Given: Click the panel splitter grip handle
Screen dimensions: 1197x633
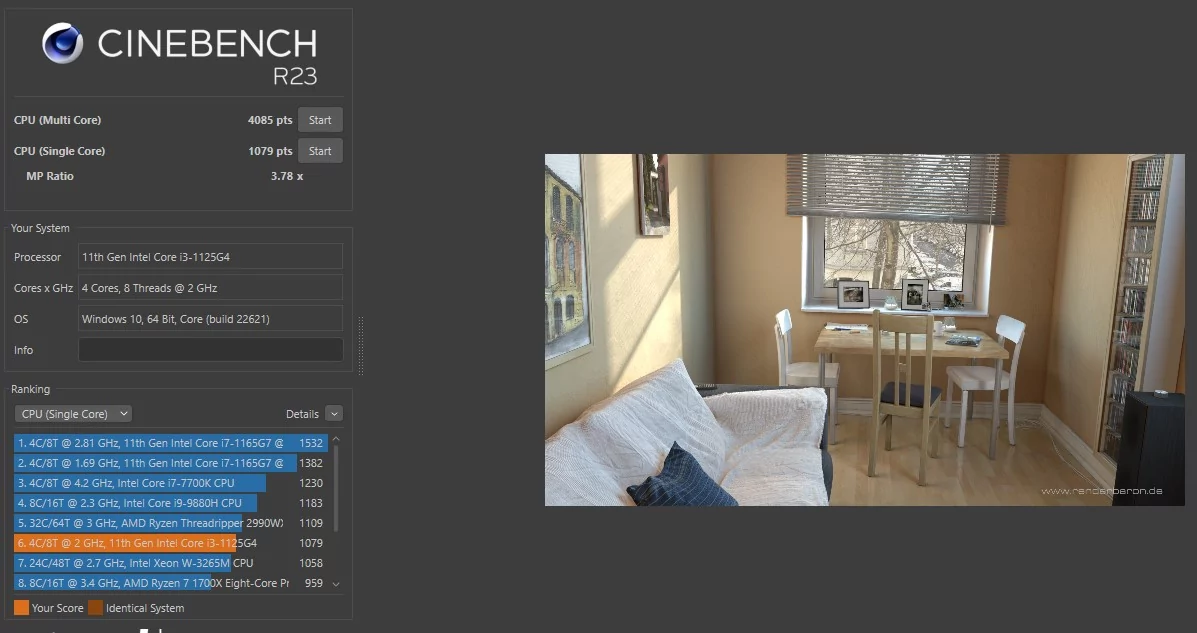Looking at the screenshot, I should pyautogui.click(x=360, y=346).
